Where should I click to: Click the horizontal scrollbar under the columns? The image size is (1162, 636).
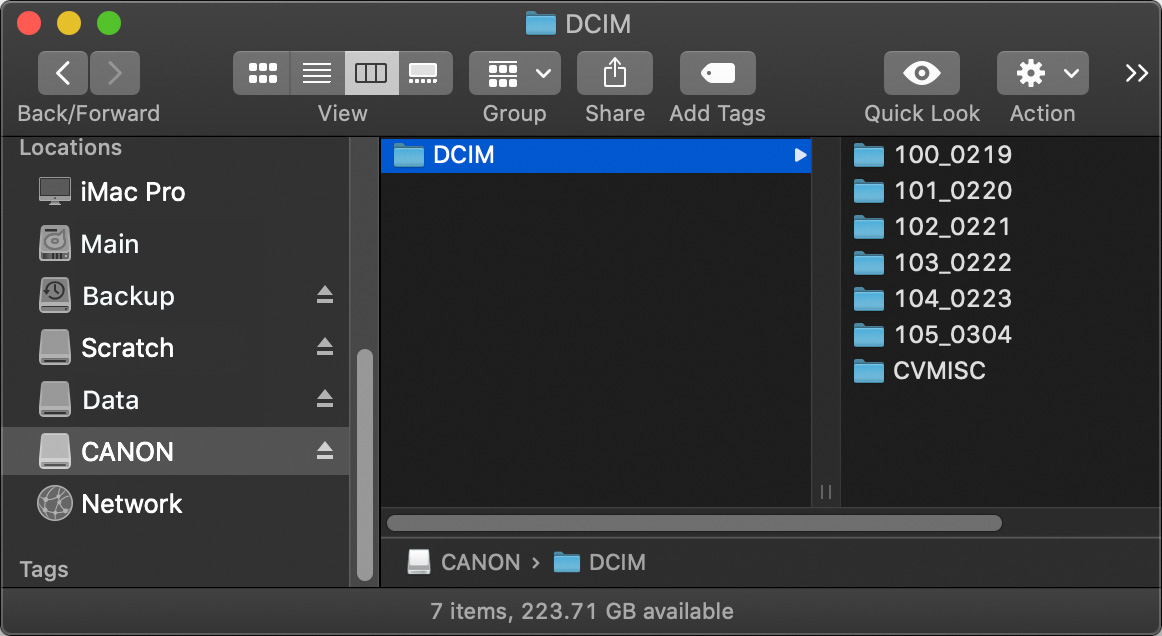click(x=694, y=523)
